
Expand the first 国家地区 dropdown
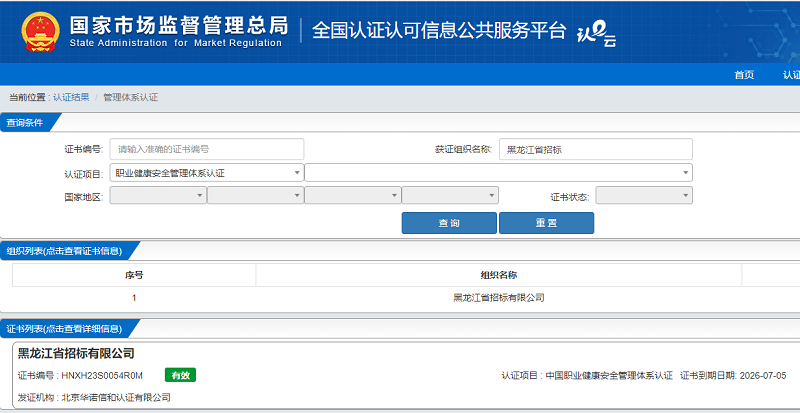pyautogui.click(x=157, y=196)
